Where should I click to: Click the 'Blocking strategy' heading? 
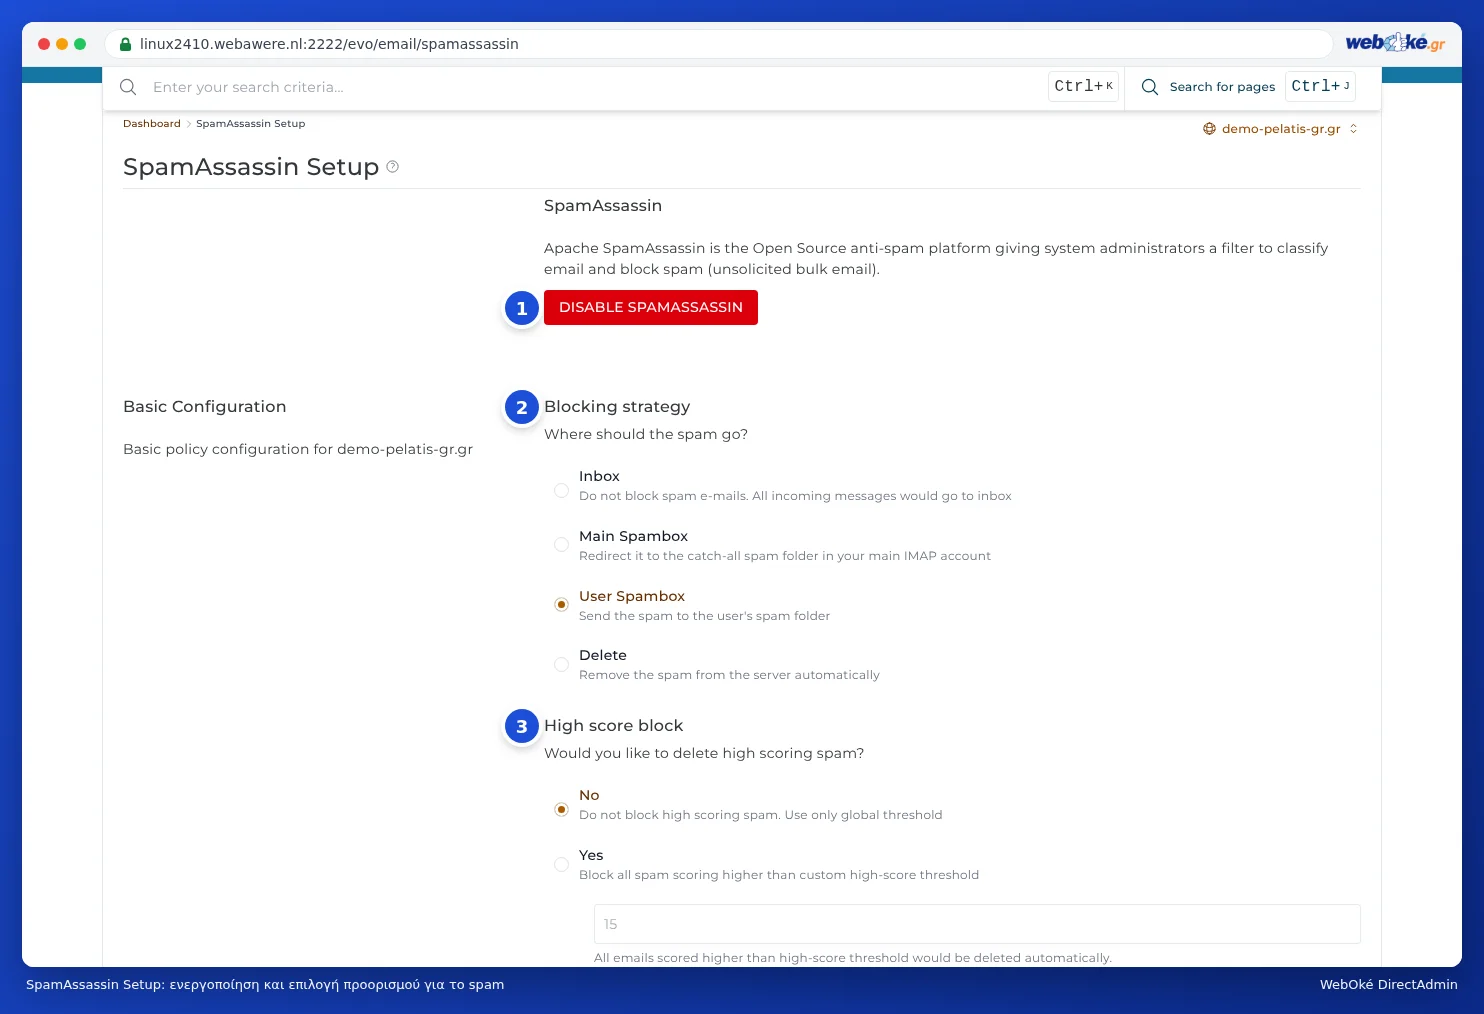click(617, 407)
